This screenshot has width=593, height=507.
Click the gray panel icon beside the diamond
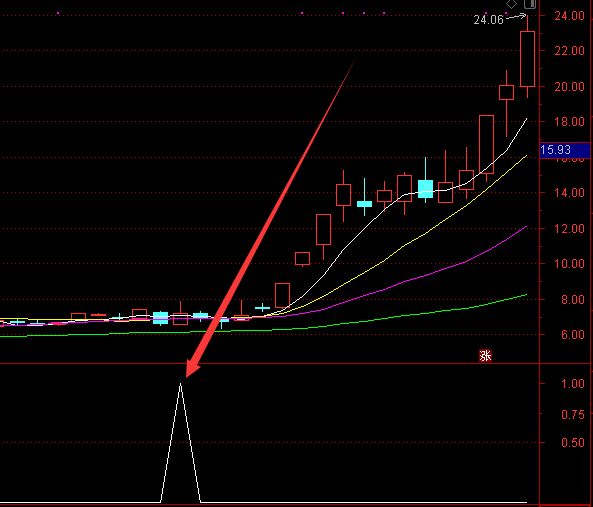coord(530,4)
